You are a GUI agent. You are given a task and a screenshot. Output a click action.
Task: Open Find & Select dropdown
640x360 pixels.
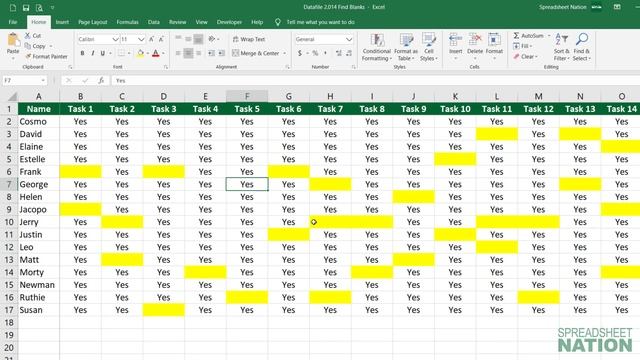click(x=582, y=47)
